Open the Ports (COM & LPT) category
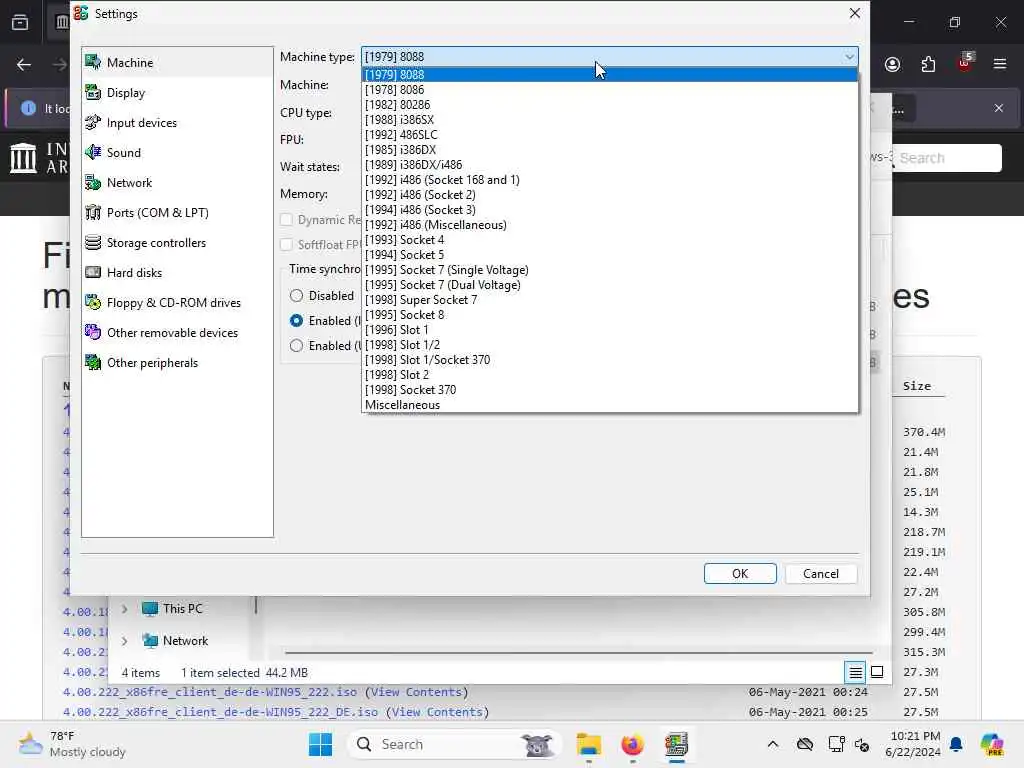Viewport: 1024px width, 768px height. pyautogui.click(x=177, y=213)
